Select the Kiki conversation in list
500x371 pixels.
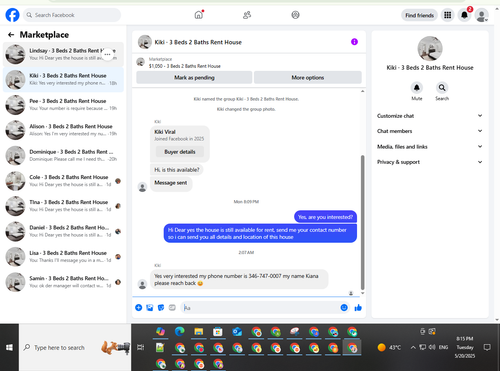point(63,79)
